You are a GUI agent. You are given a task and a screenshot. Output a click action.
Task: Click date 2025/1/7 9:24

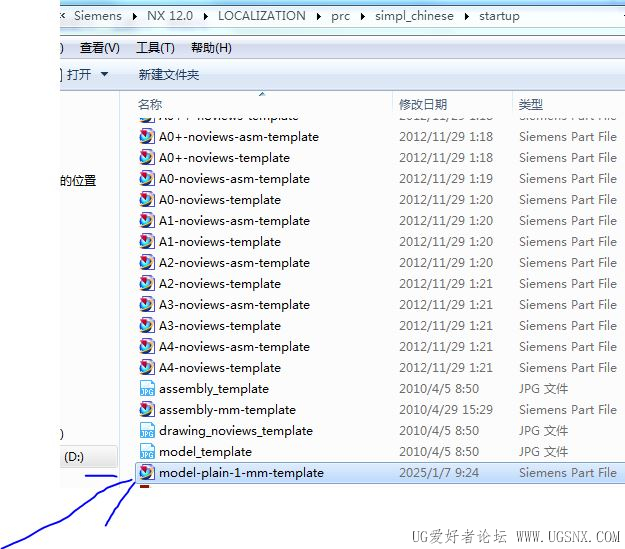(439, 473)
